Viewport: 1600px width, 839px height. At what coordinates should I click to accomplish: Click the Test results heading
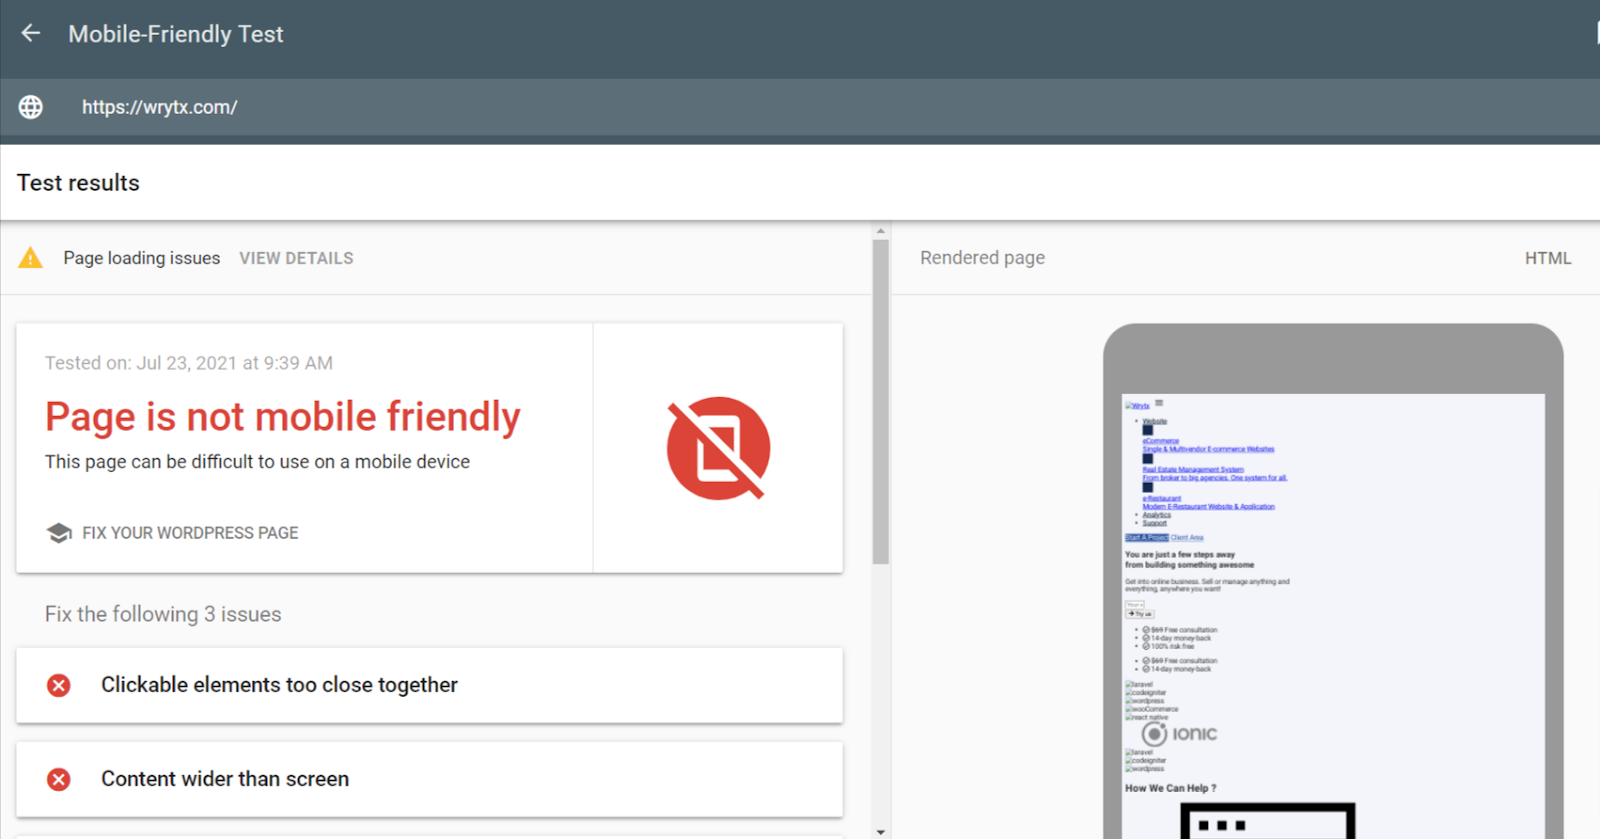[78, 183]
